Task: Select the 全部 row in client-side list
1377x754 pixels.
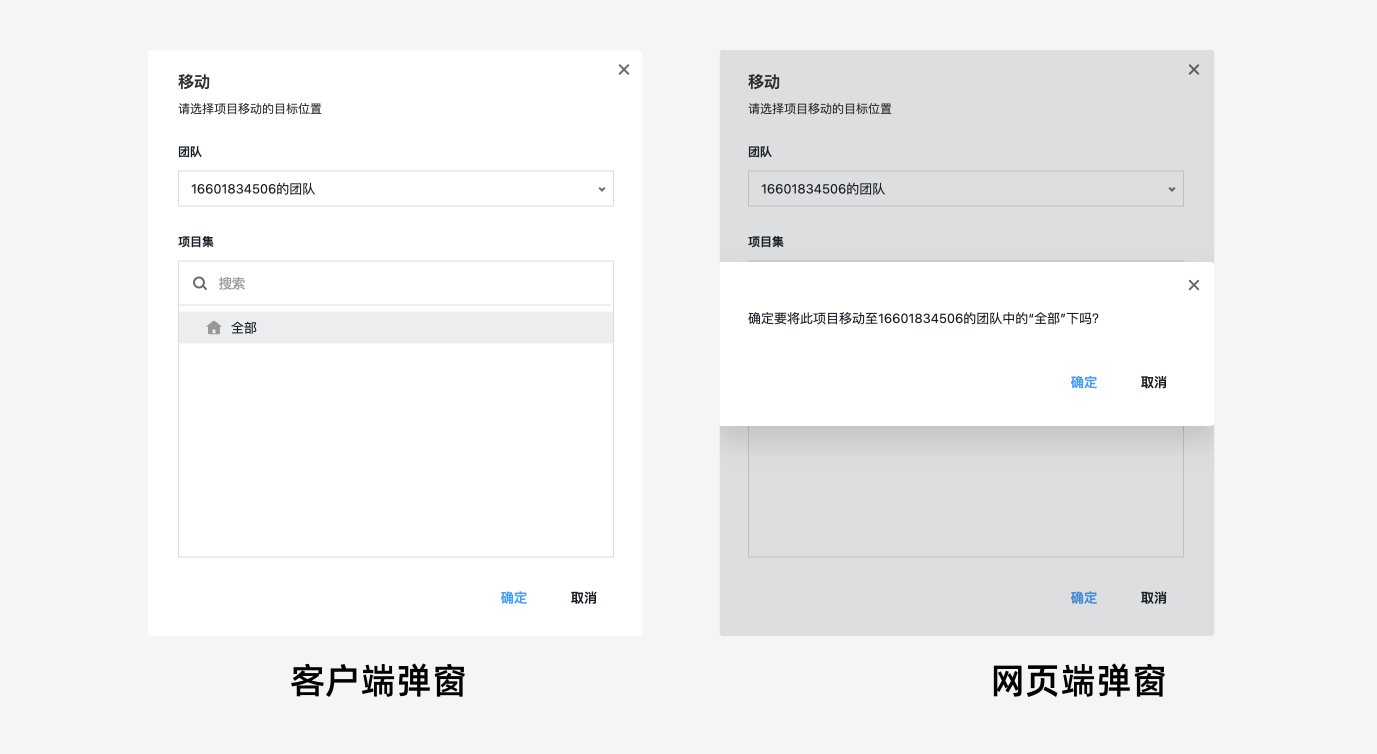Action: coord(396,328)
